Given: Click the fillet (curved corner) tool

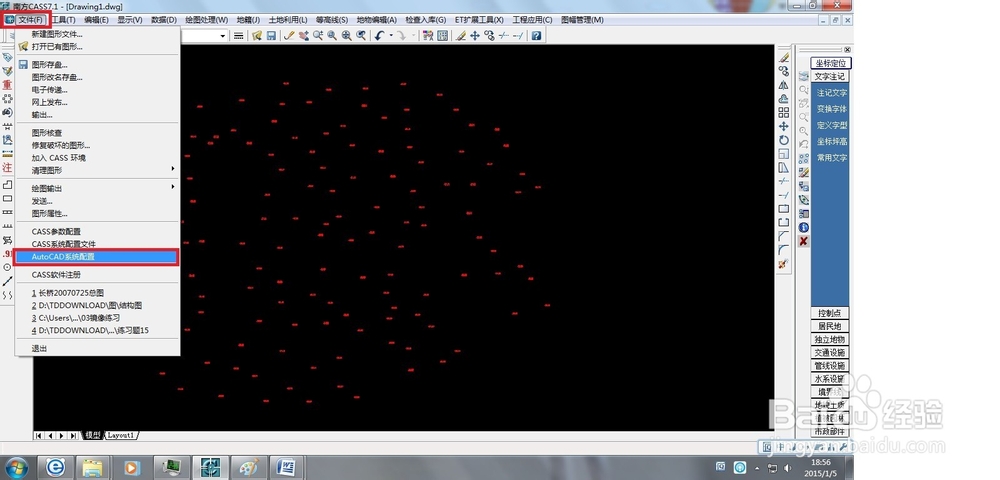Looking at the screenshot, I should point(784,250).
